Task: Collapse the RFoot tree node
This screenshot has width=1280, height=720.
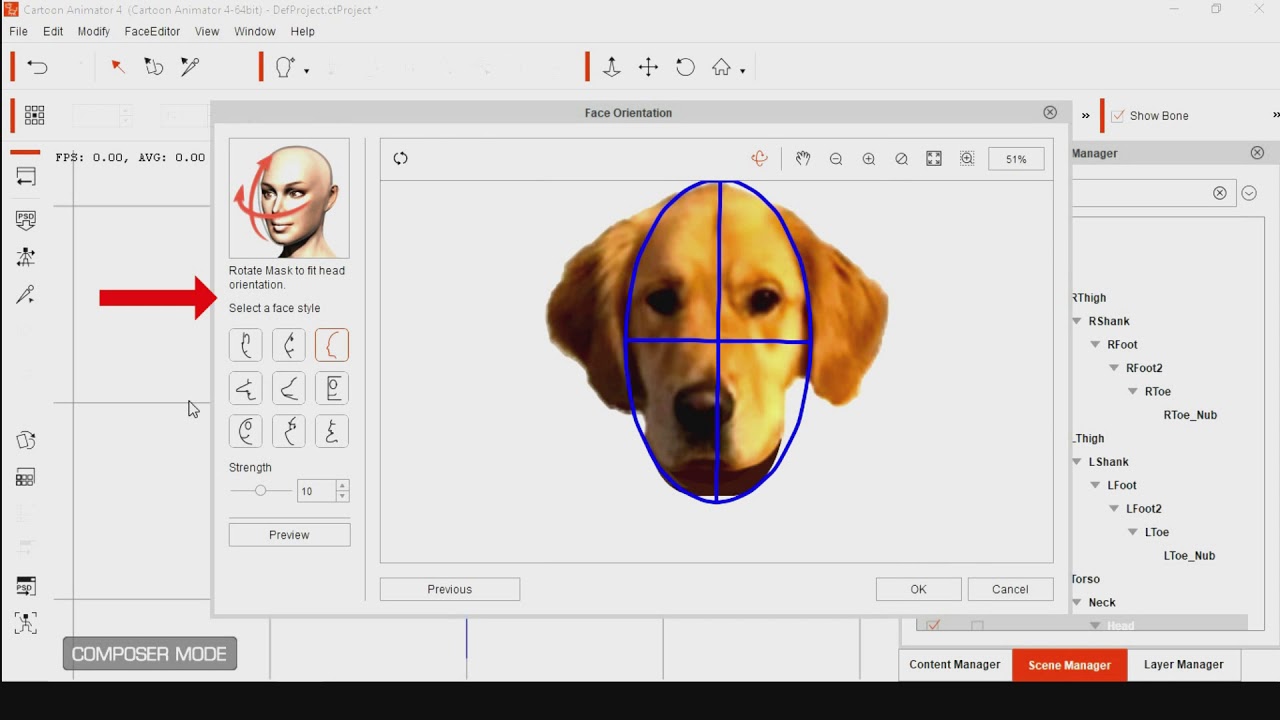Action: [x=1096, y=344]
